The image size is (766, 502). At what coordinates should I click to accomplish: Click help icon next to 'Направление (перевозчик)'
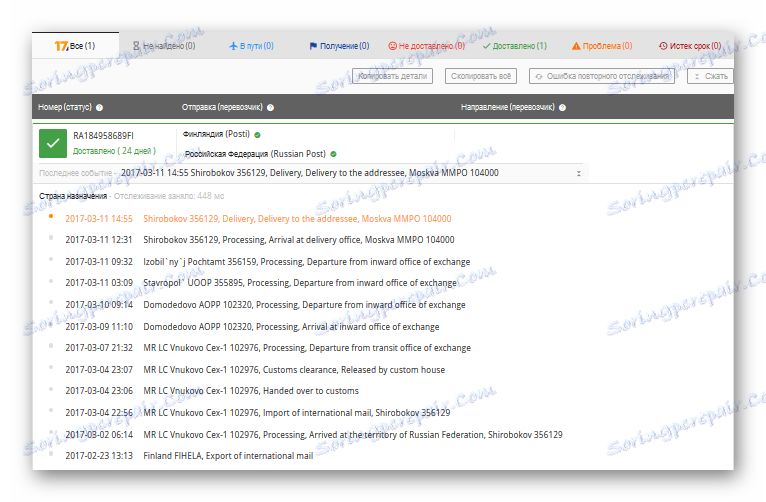click(562, 107)
